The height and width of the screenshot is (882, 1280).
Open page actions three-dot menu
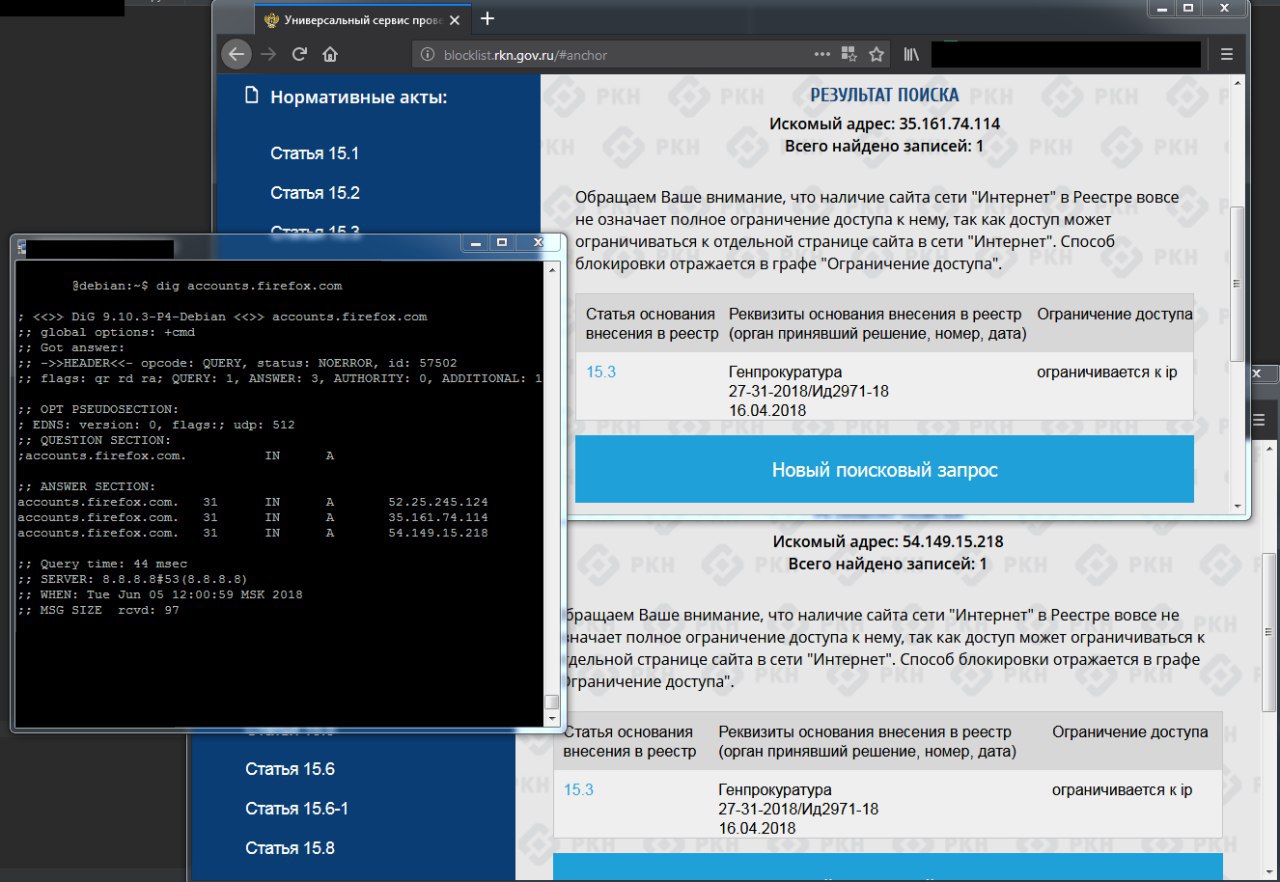click(822, 54)
